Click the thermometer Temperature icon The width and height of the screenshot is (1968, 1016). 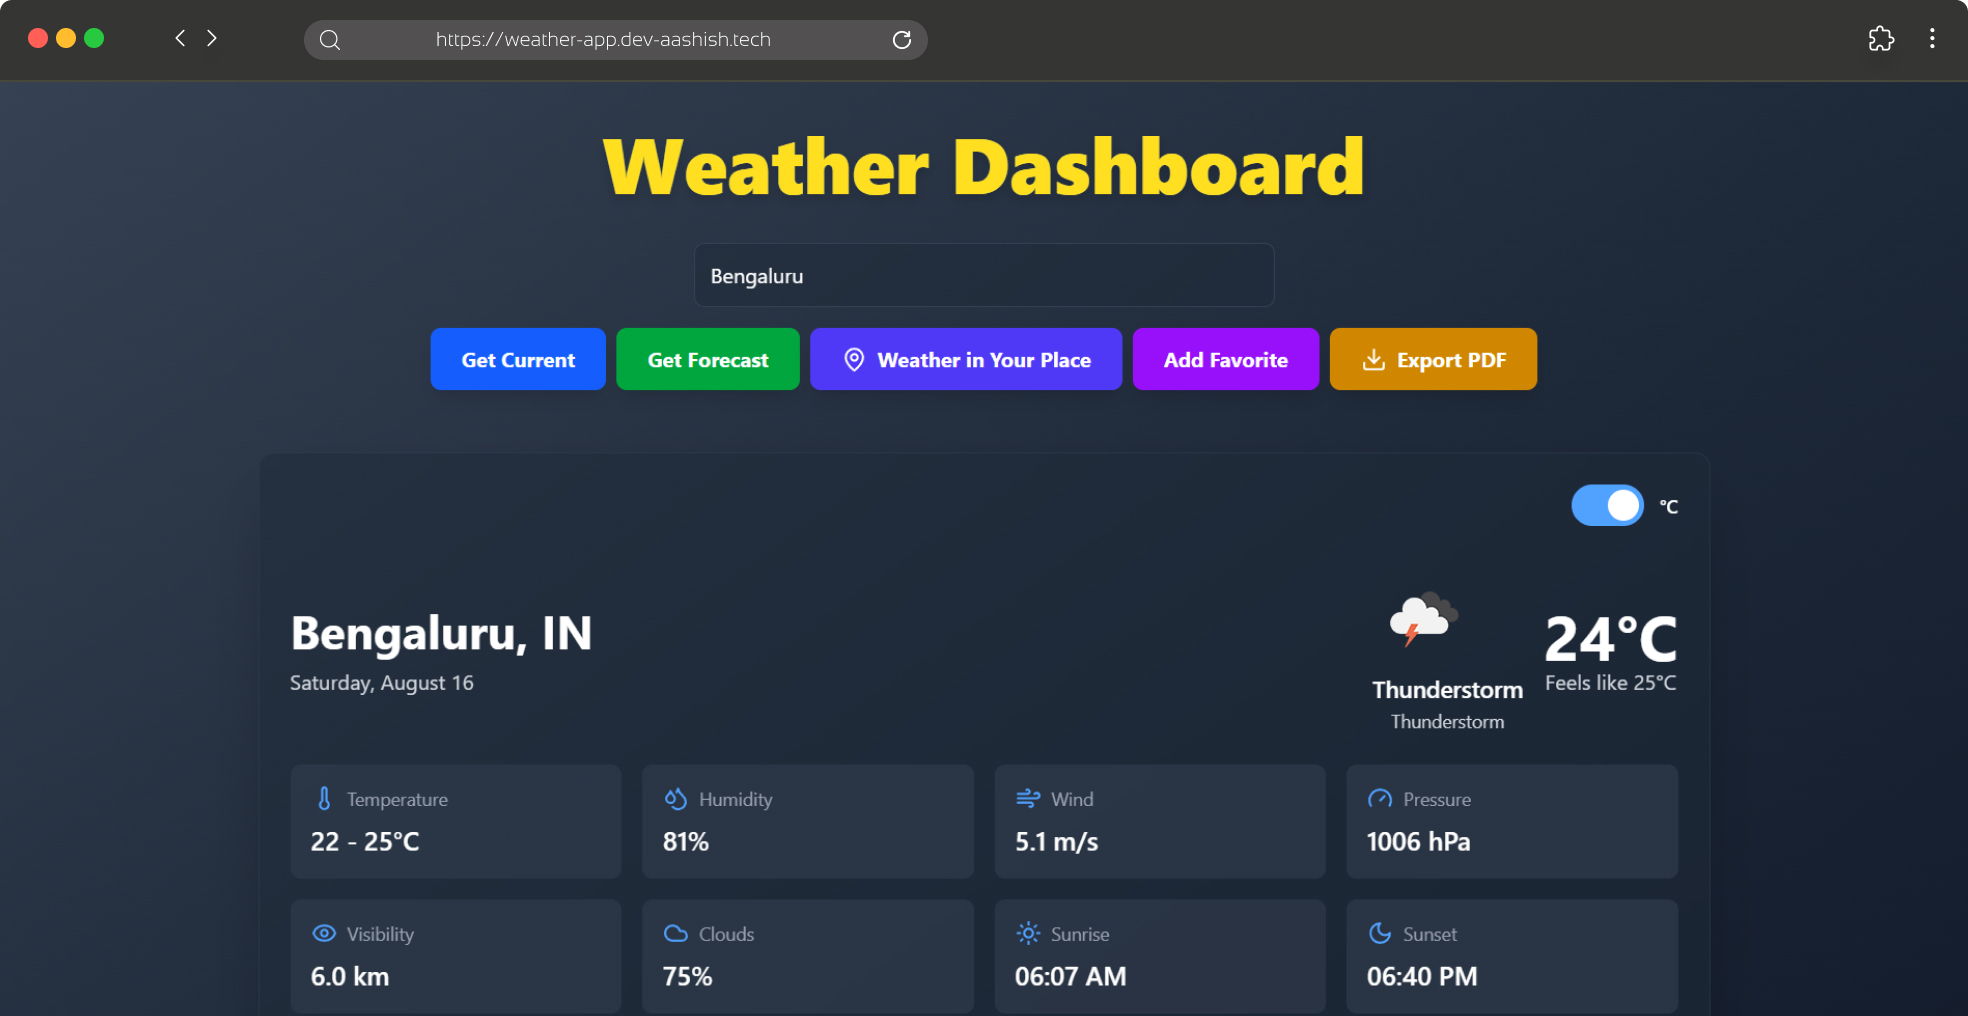pos(324,798)
